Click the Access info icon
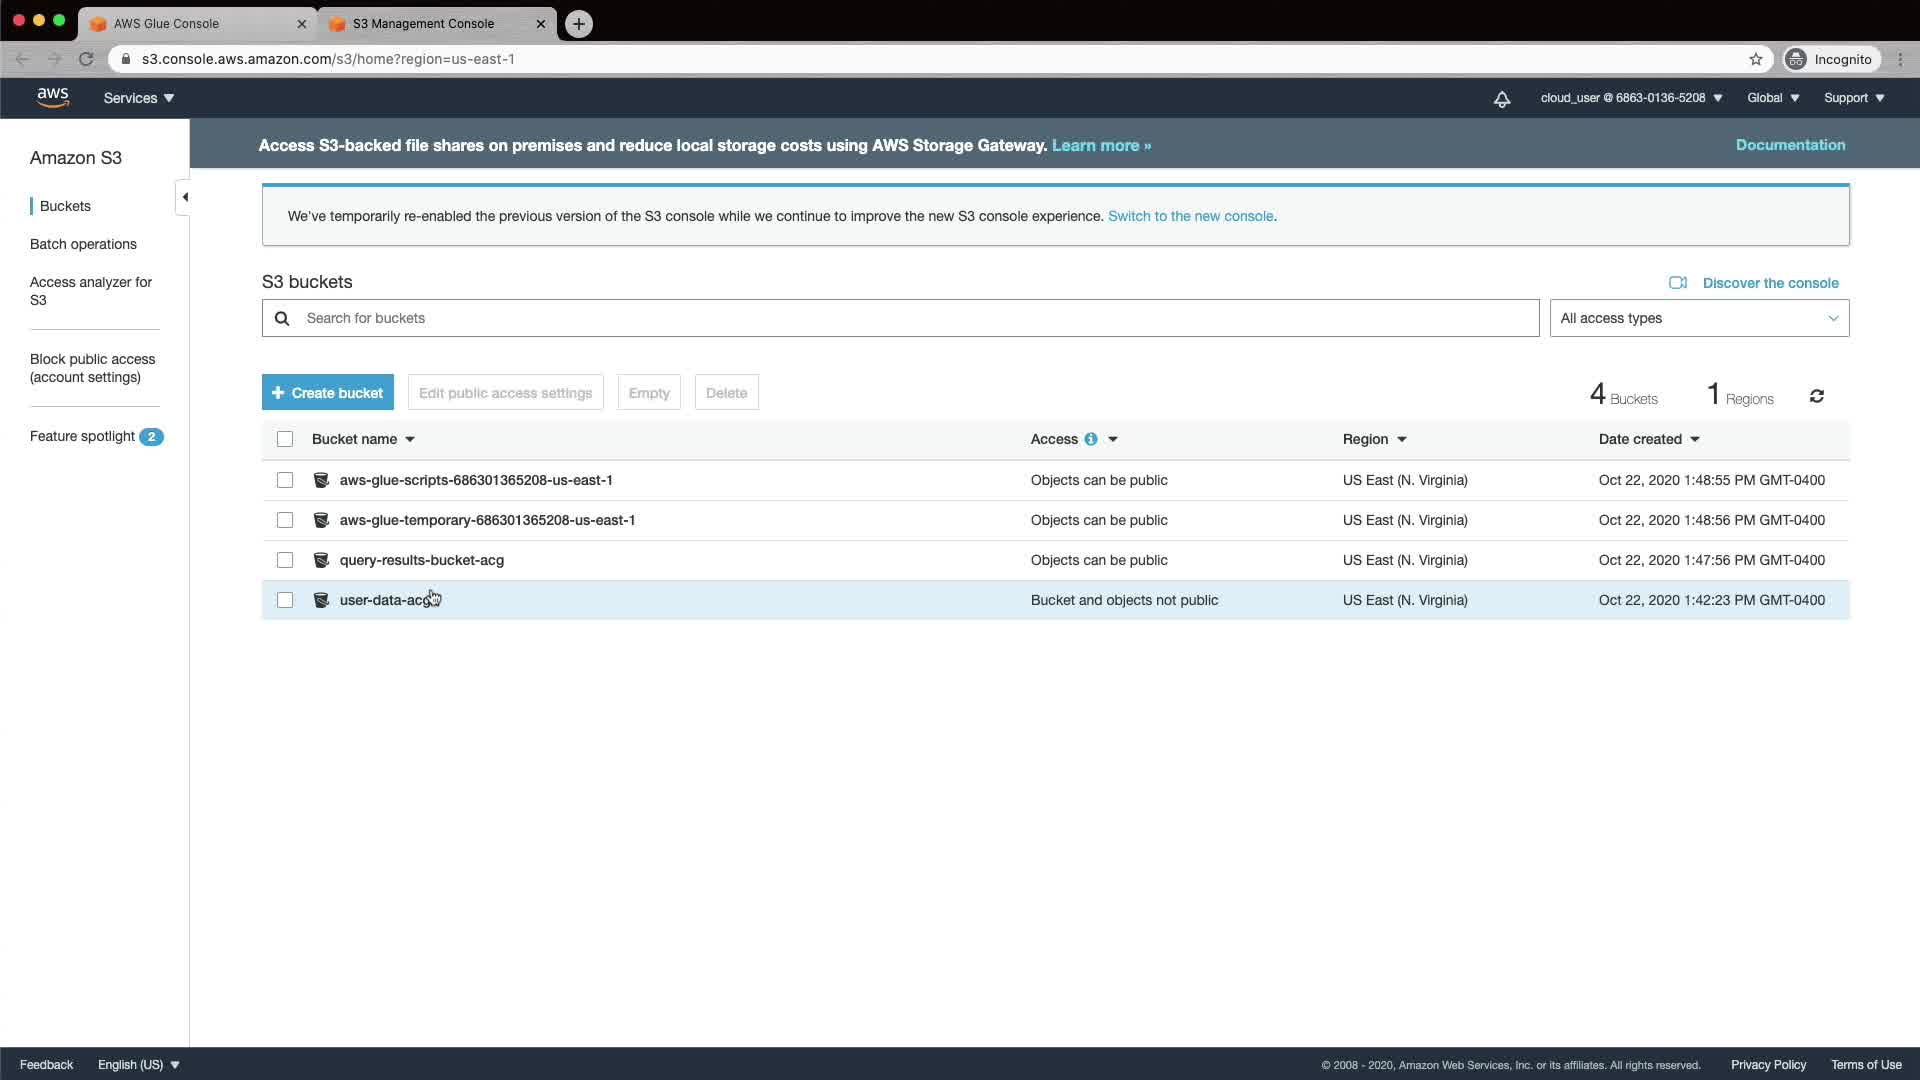This screenshot has width=1920, height=1080. (1090, 439)
